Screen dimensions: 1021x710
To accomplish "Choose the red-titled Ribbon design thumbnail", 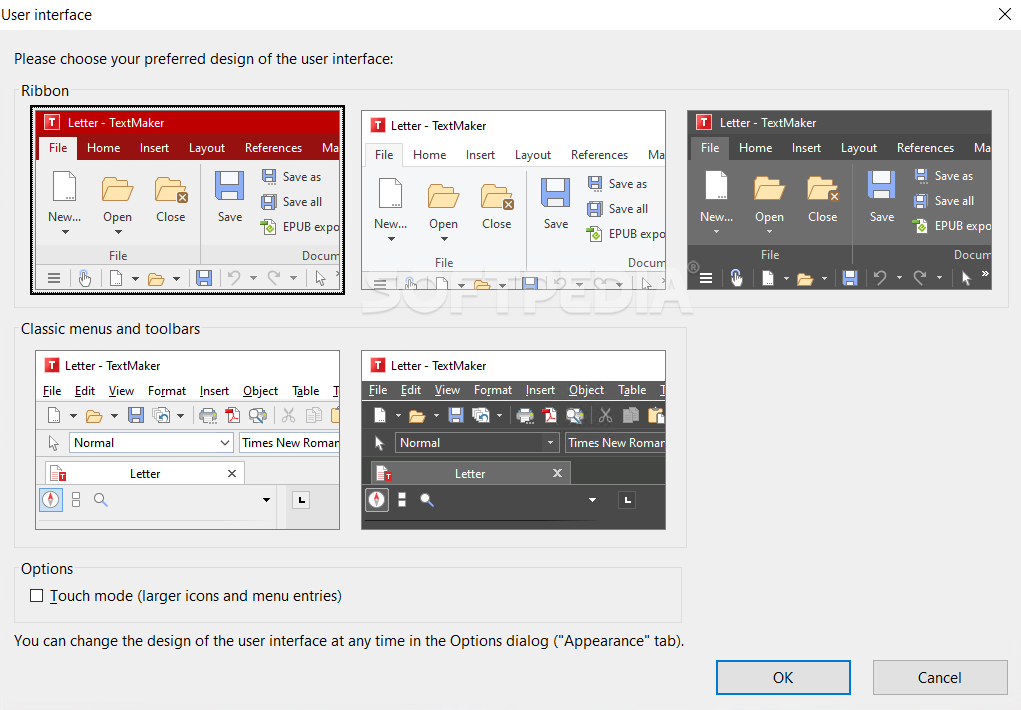I will coord(188,200).
